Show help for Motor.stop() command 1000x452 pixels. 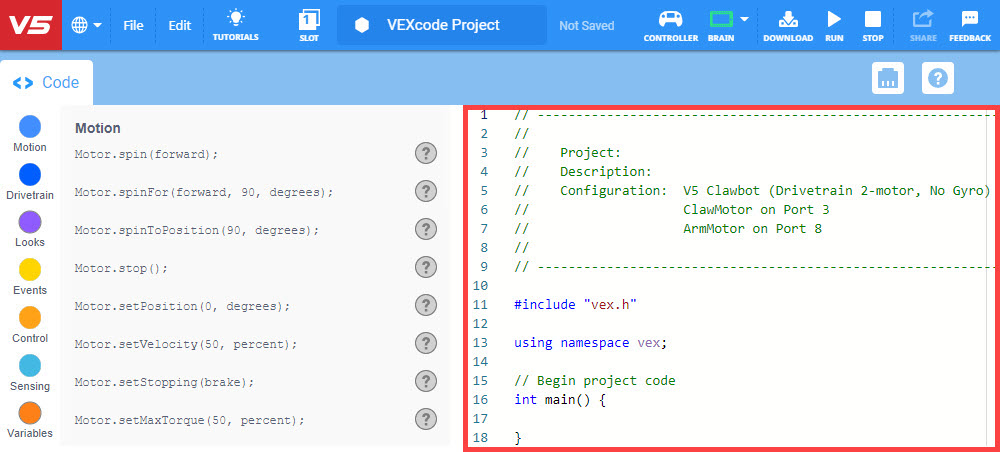click(x=426, y=267)
